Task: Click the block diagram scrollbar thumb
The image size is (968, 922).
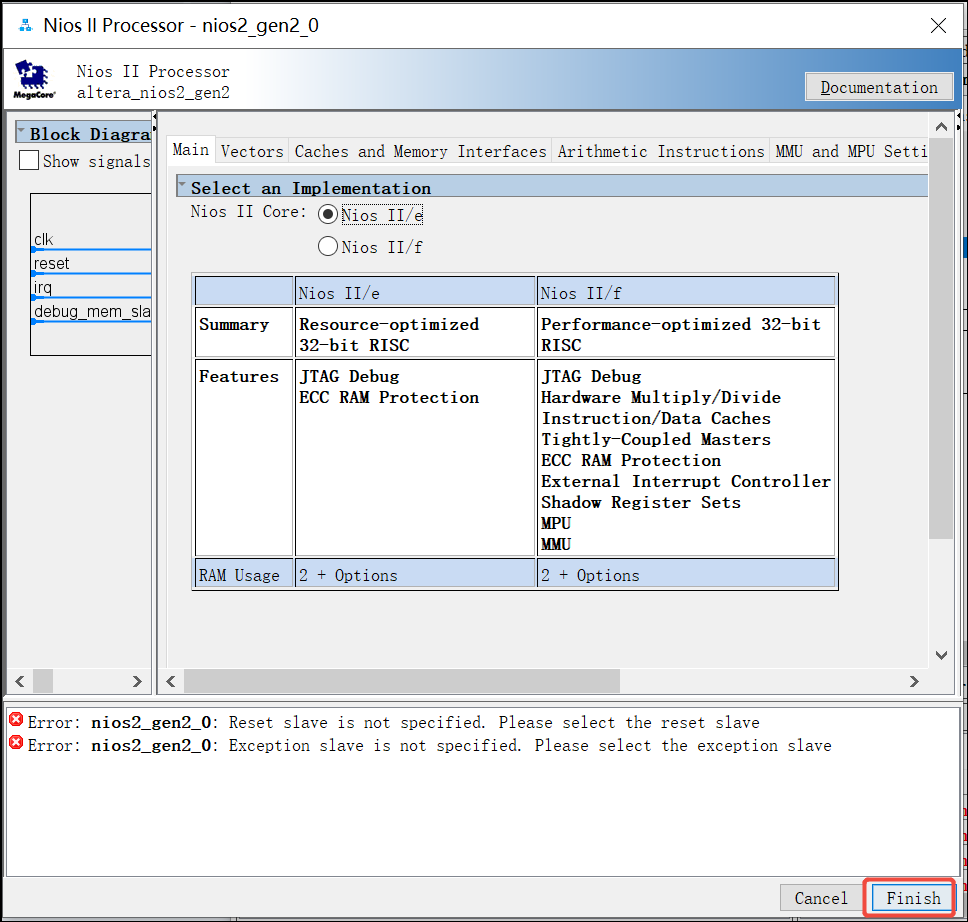Action: click(43, 681)
